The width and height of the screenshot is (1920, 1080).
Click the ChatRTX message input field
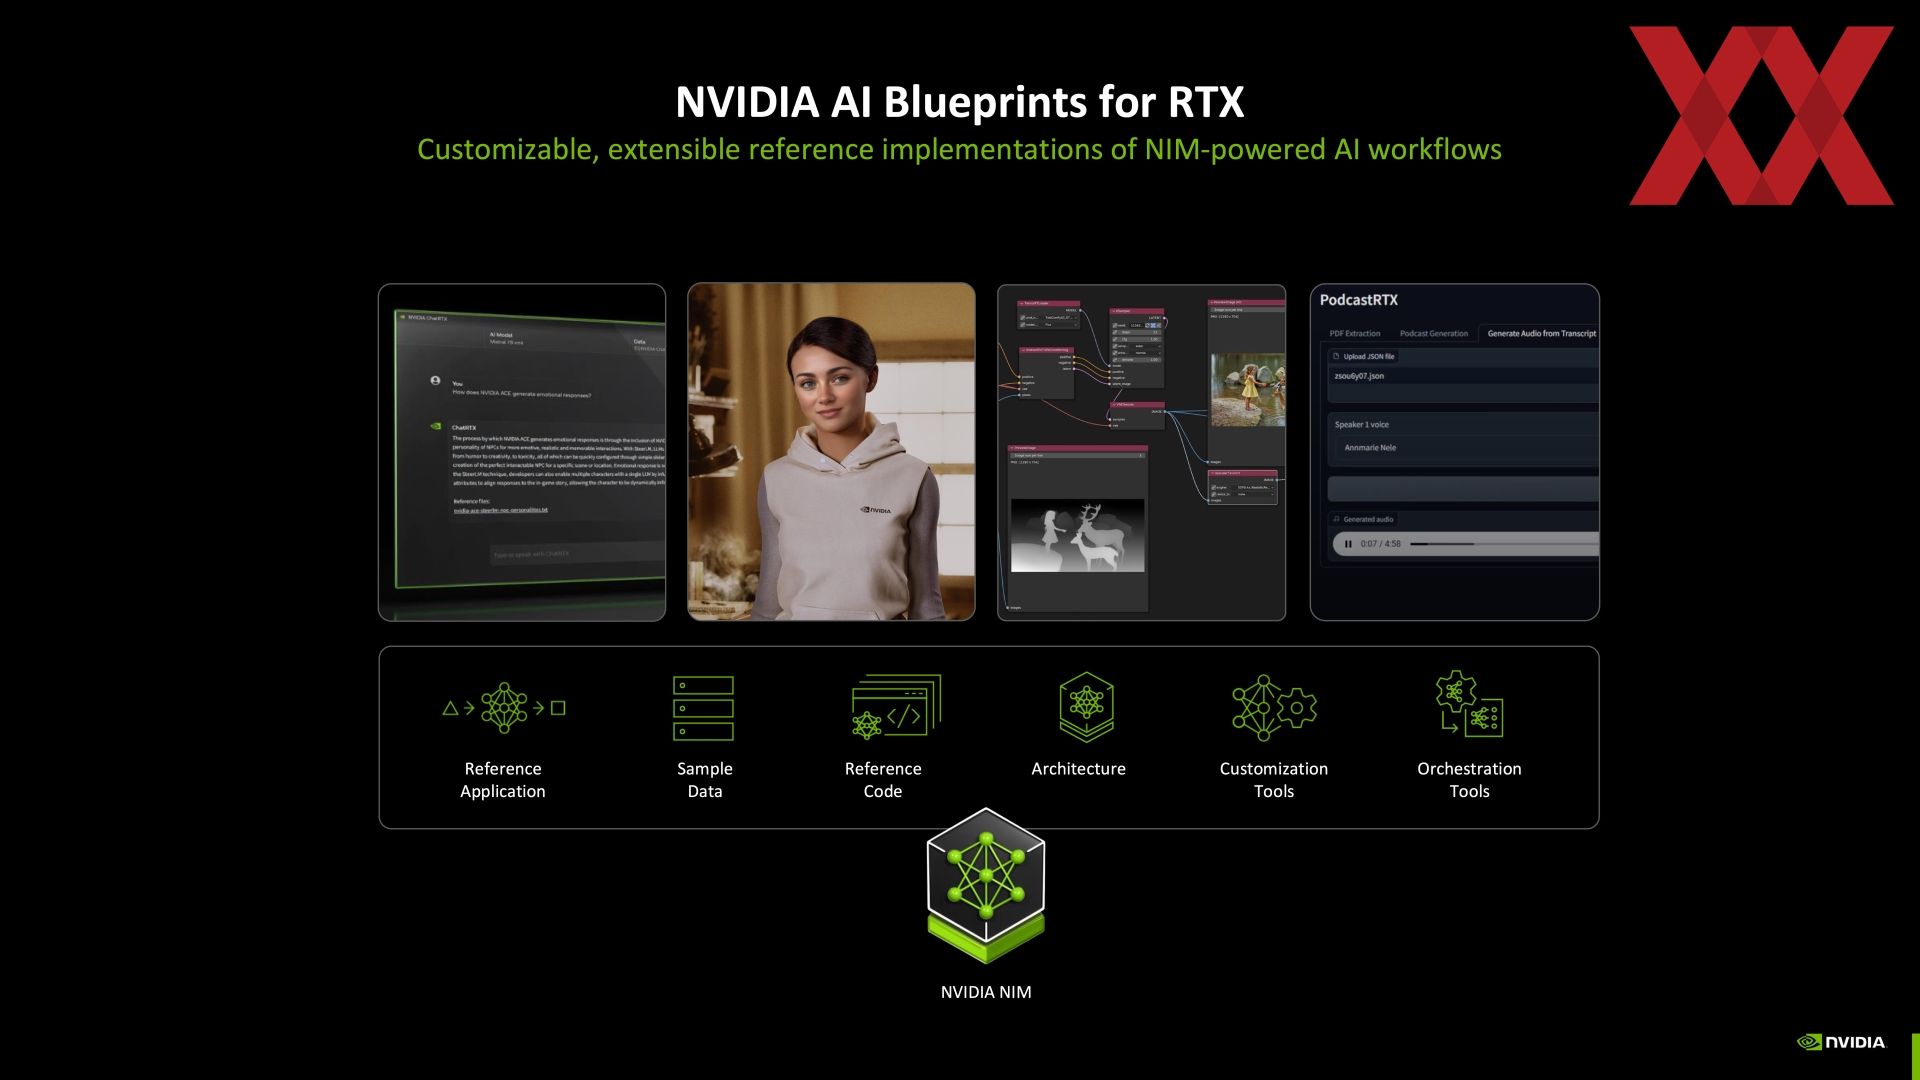(x=577, y=553)
